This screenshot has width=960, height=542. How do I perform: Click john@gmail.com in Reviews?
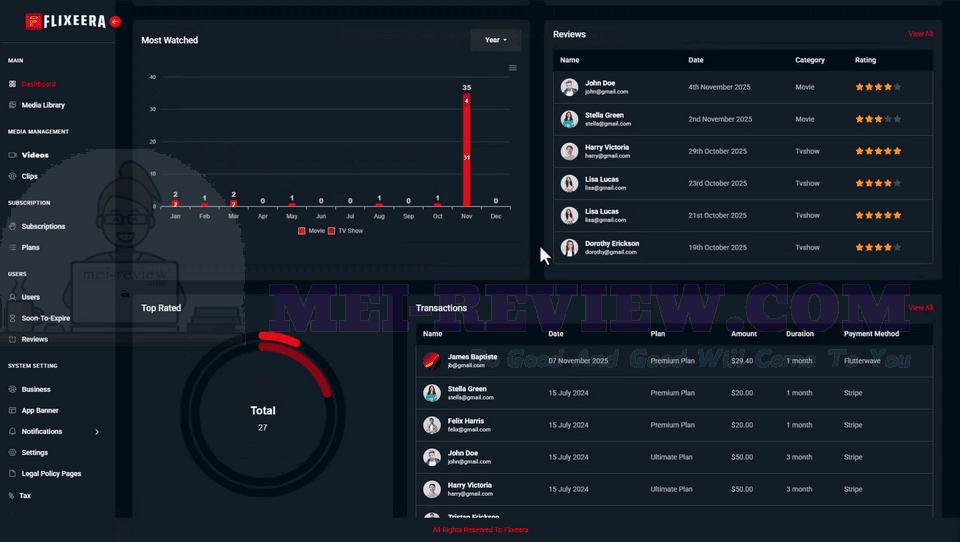tap(606, 92)
